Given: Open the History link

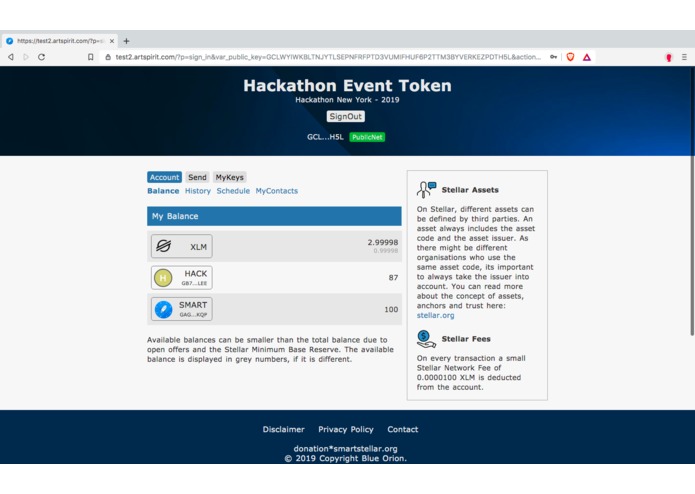Looking at the screenshot, I should point(198,191).
